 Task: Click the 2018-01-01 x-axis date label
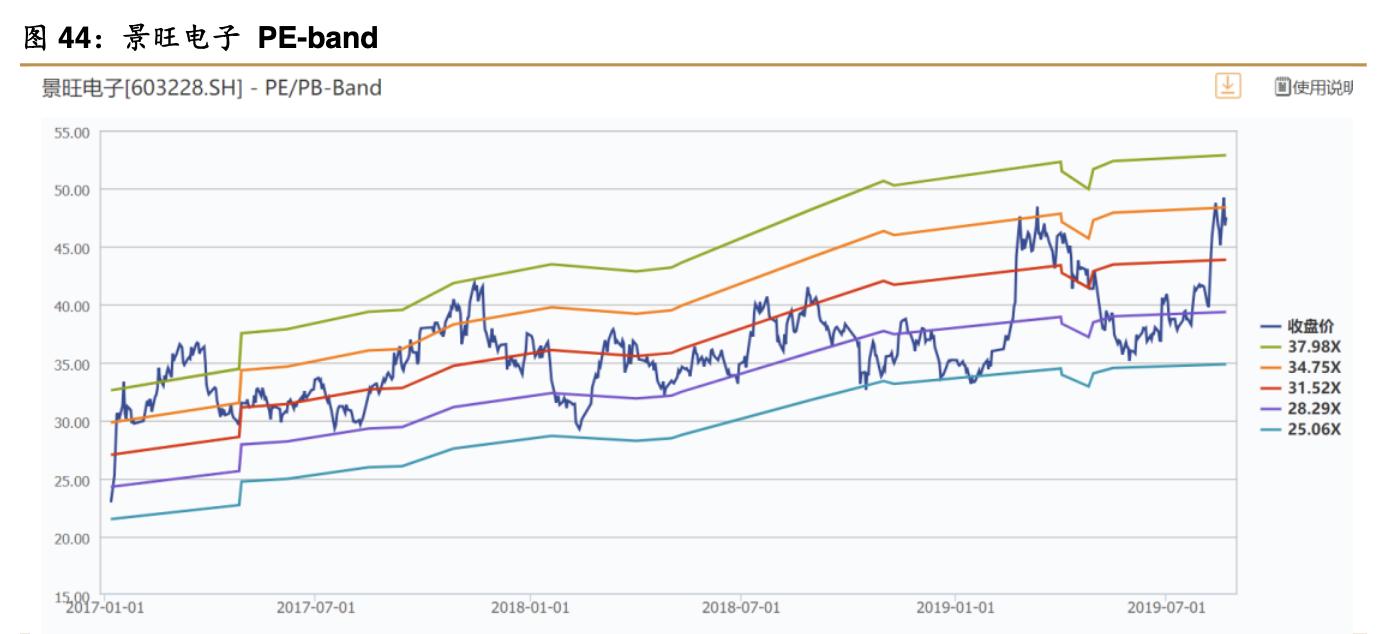coord(530,607)
